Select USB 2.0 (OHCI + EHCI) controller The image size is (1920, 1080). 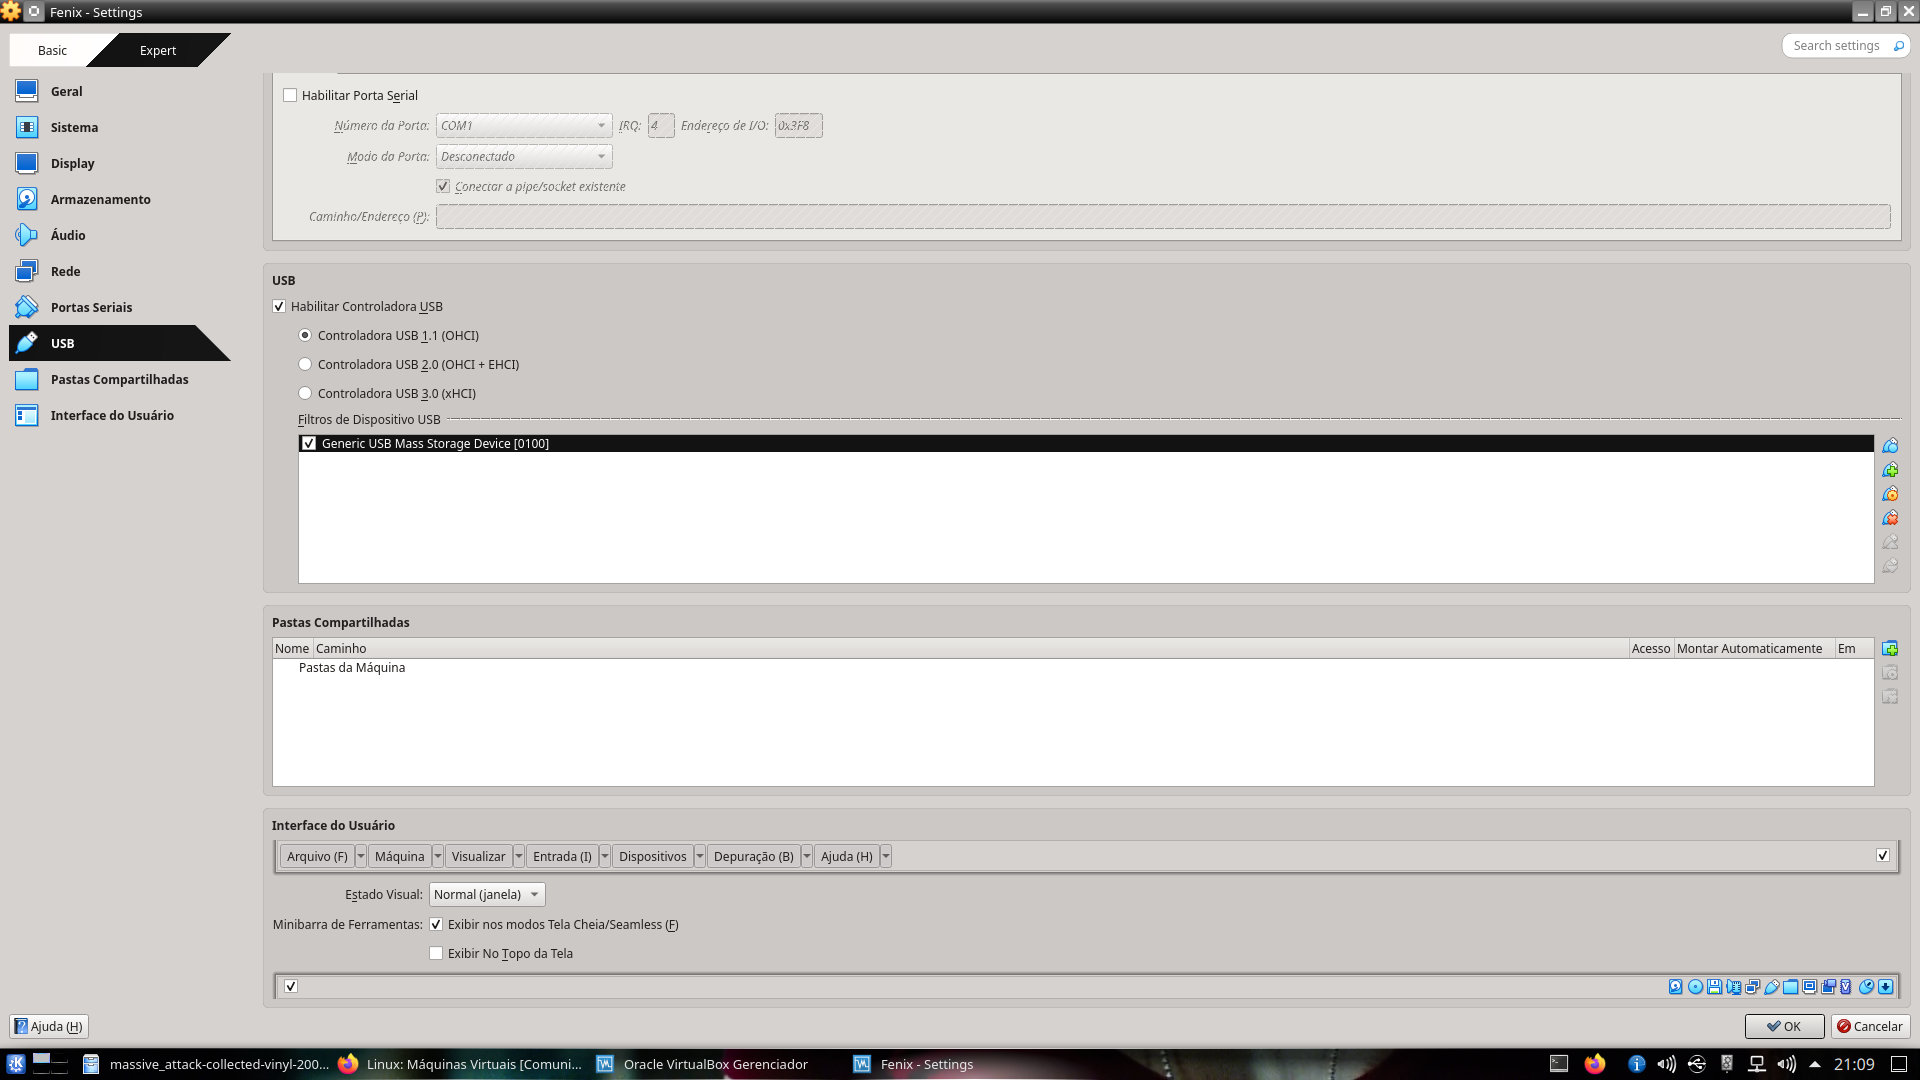point(305,364)
